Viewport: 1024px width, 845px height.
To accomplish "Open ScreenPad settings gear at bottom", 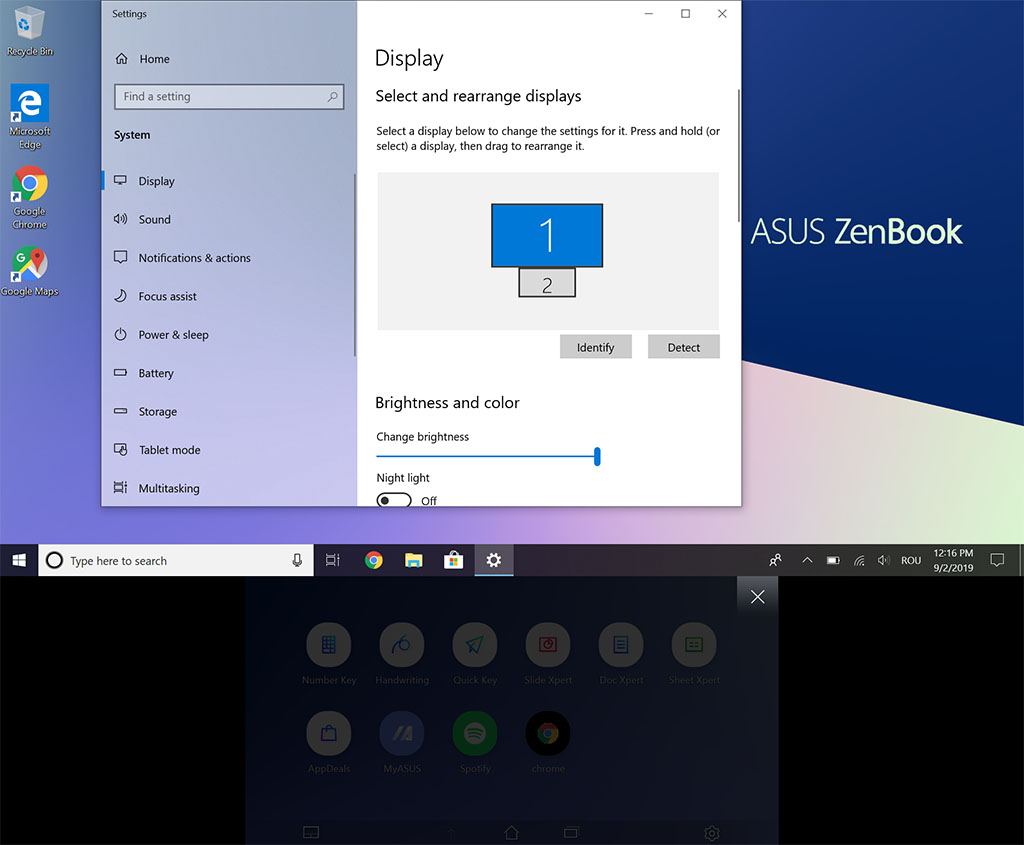I will pyautogui.click(x=712, y=833).
